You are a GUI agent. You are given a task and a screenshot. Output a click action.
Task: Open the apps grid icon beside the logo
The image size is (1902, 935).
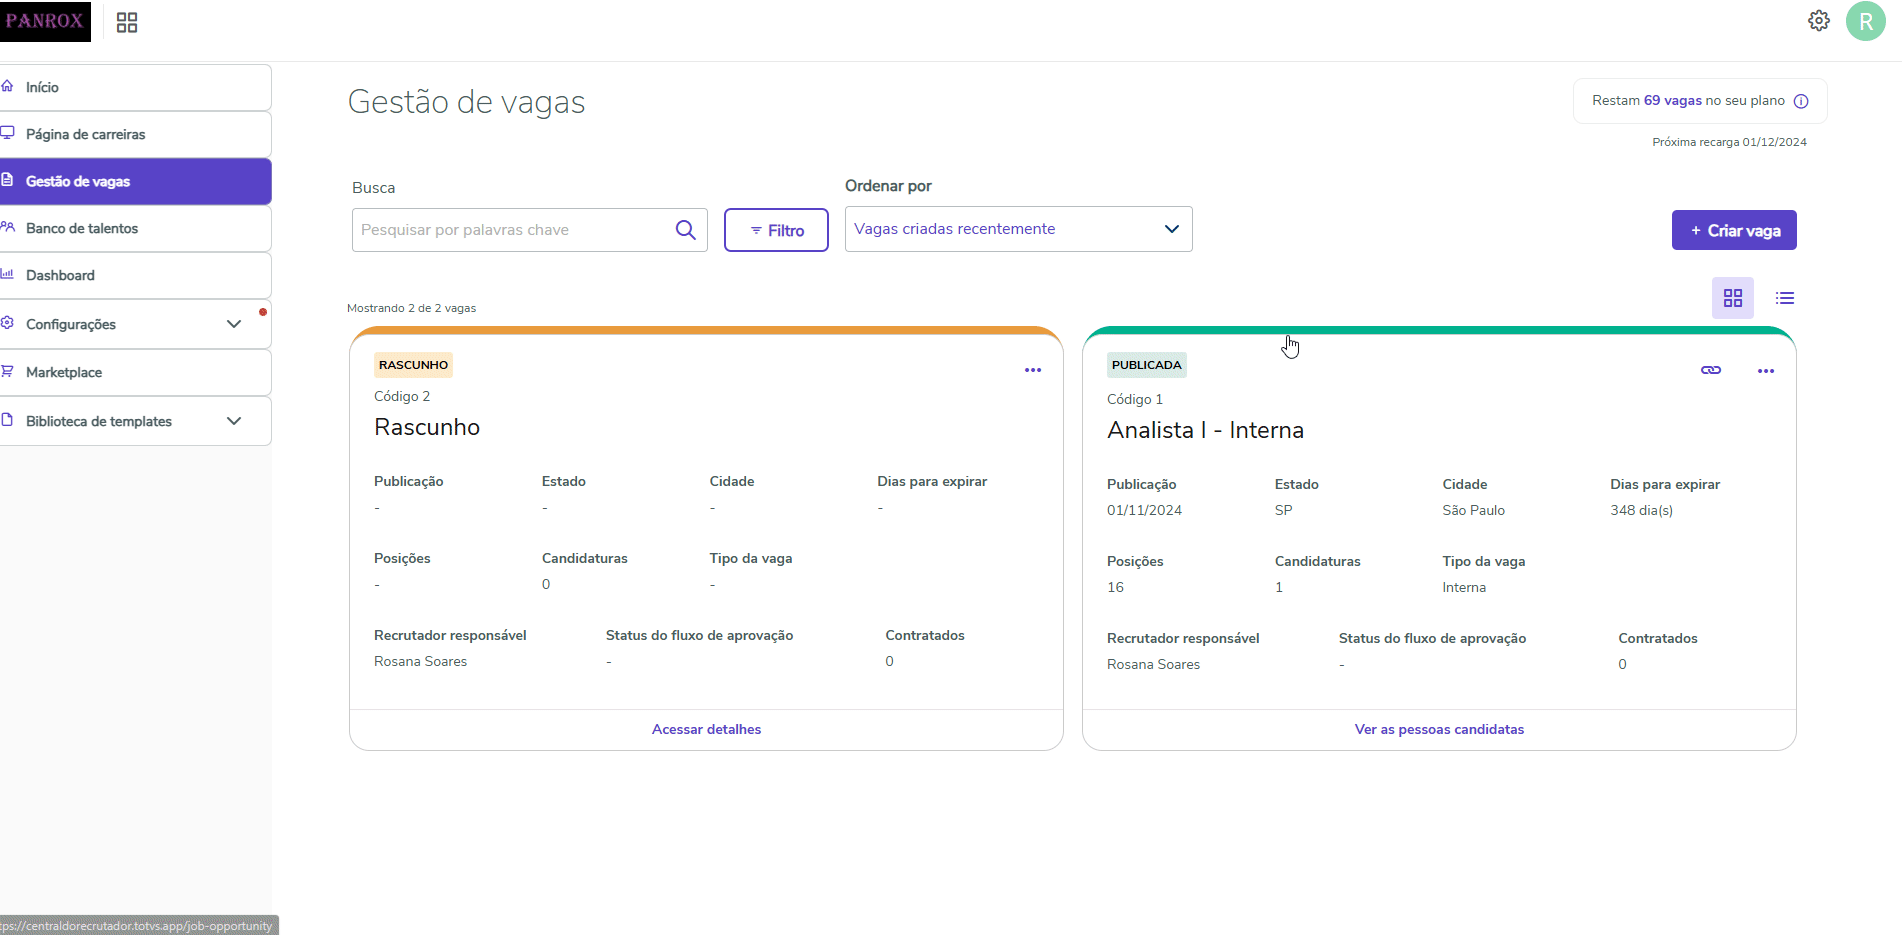[x=127, y=22]
